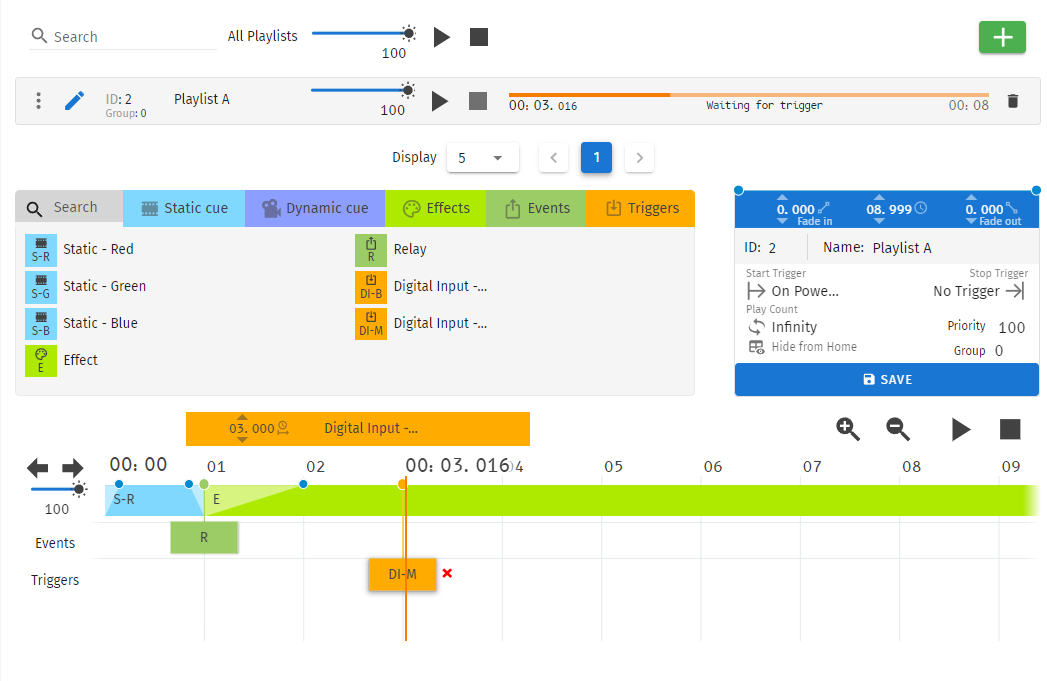Zoom in on the timeline
This screenshot has height=681, width=1047.
[x=848, y=429]
